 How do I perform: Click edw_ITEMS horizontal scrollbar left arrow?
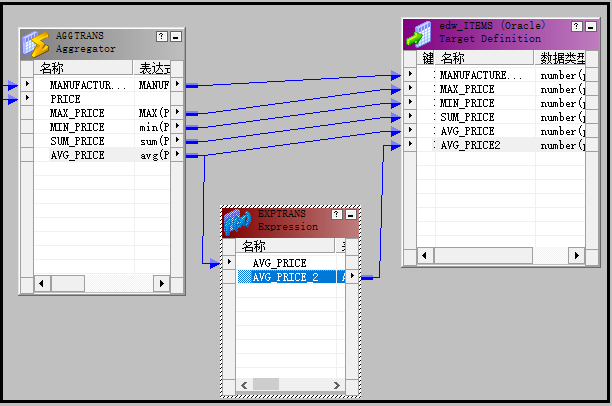coord(425,256)
